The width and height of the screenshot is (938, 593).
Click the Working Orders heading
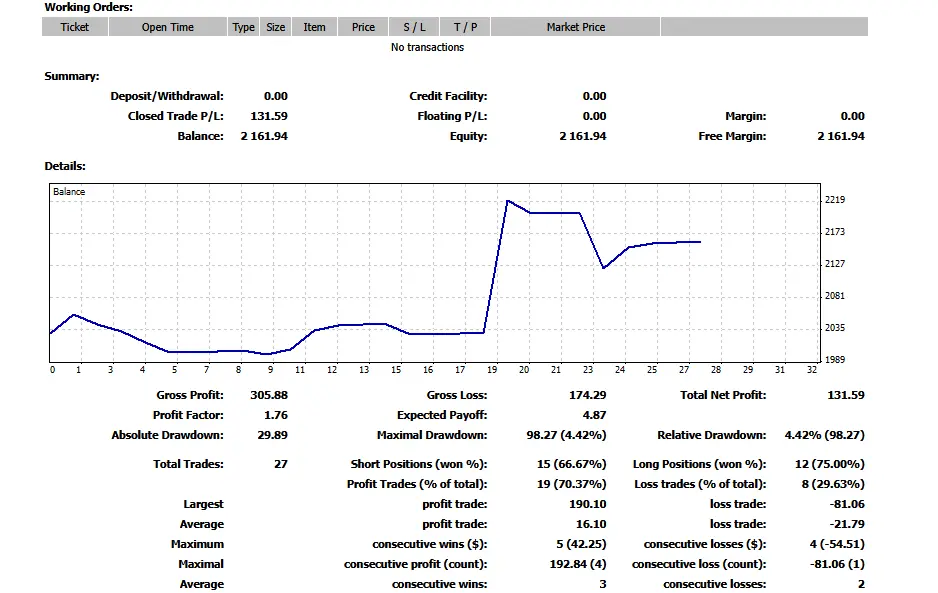(89, 7)
